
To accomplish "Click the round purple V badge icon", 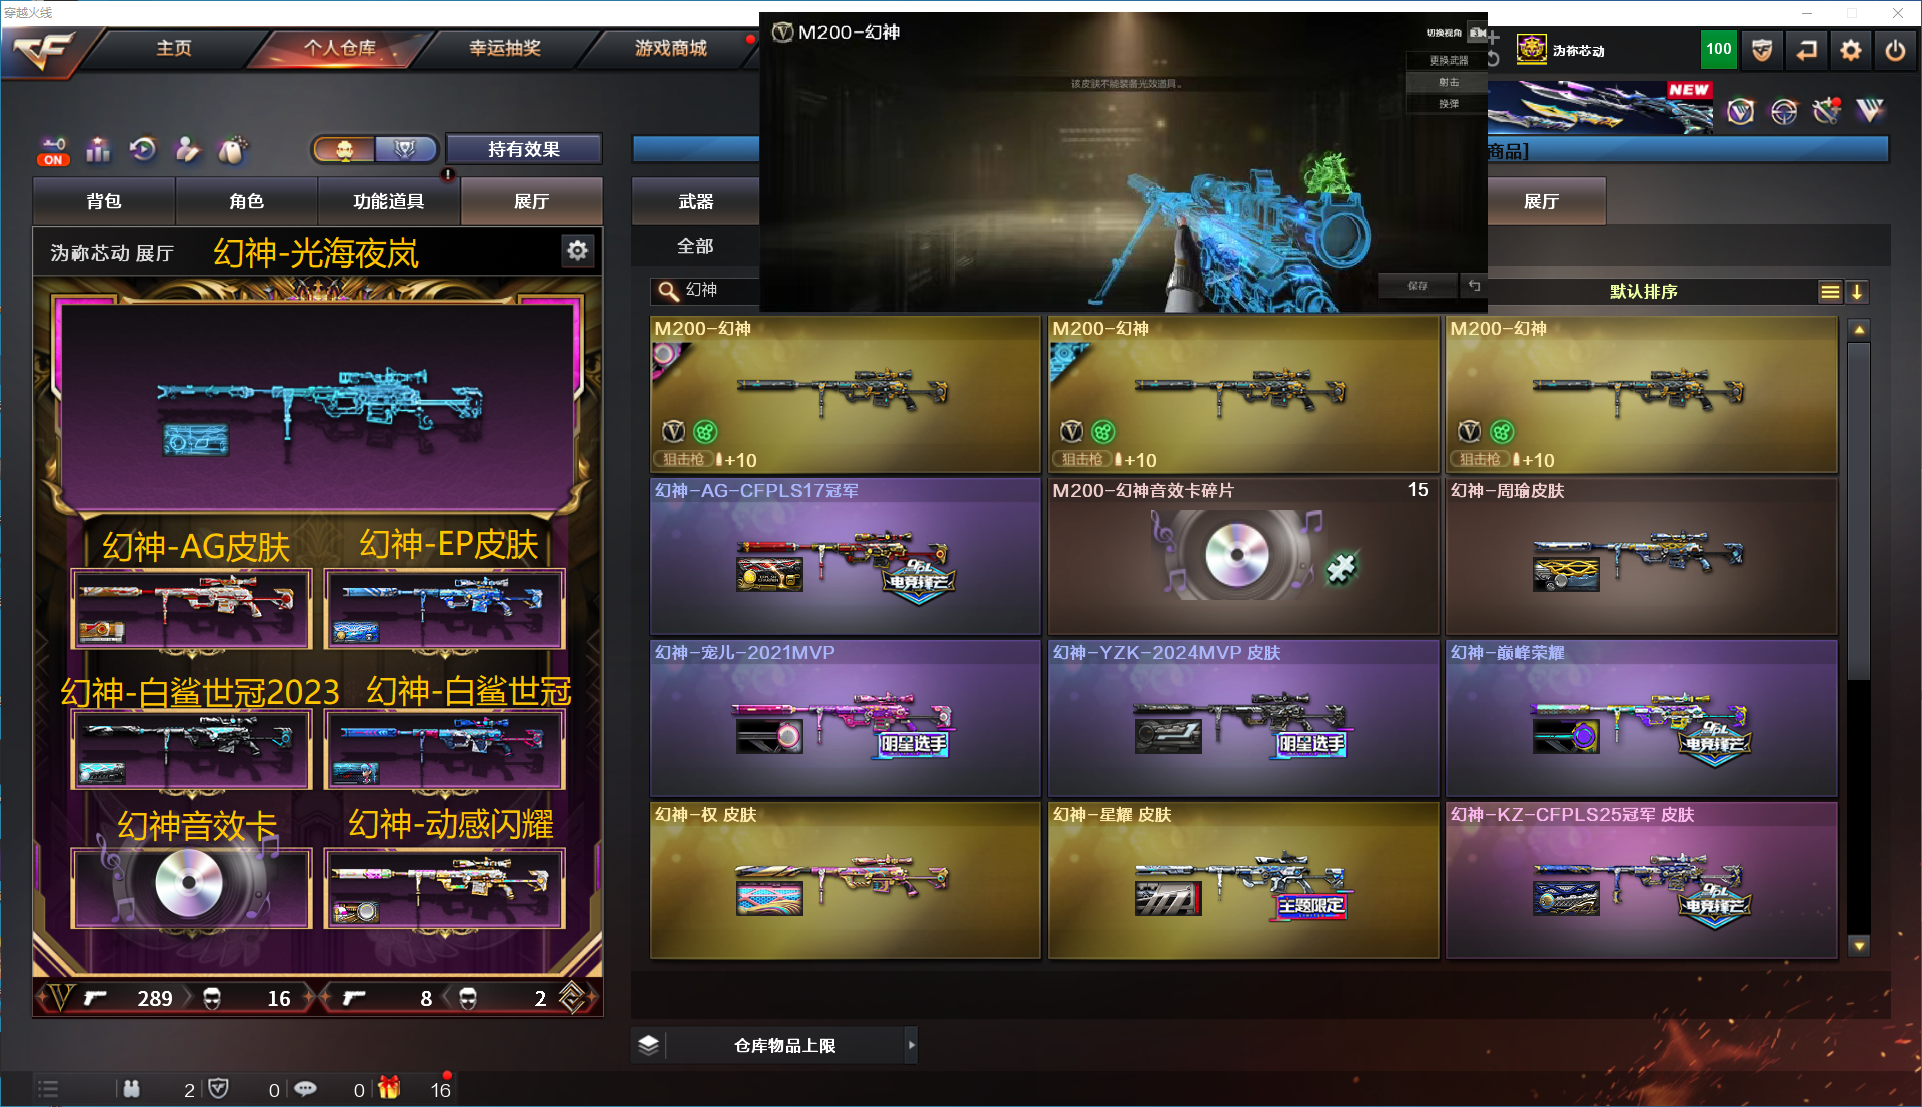I will click(x=1741, y=111).
